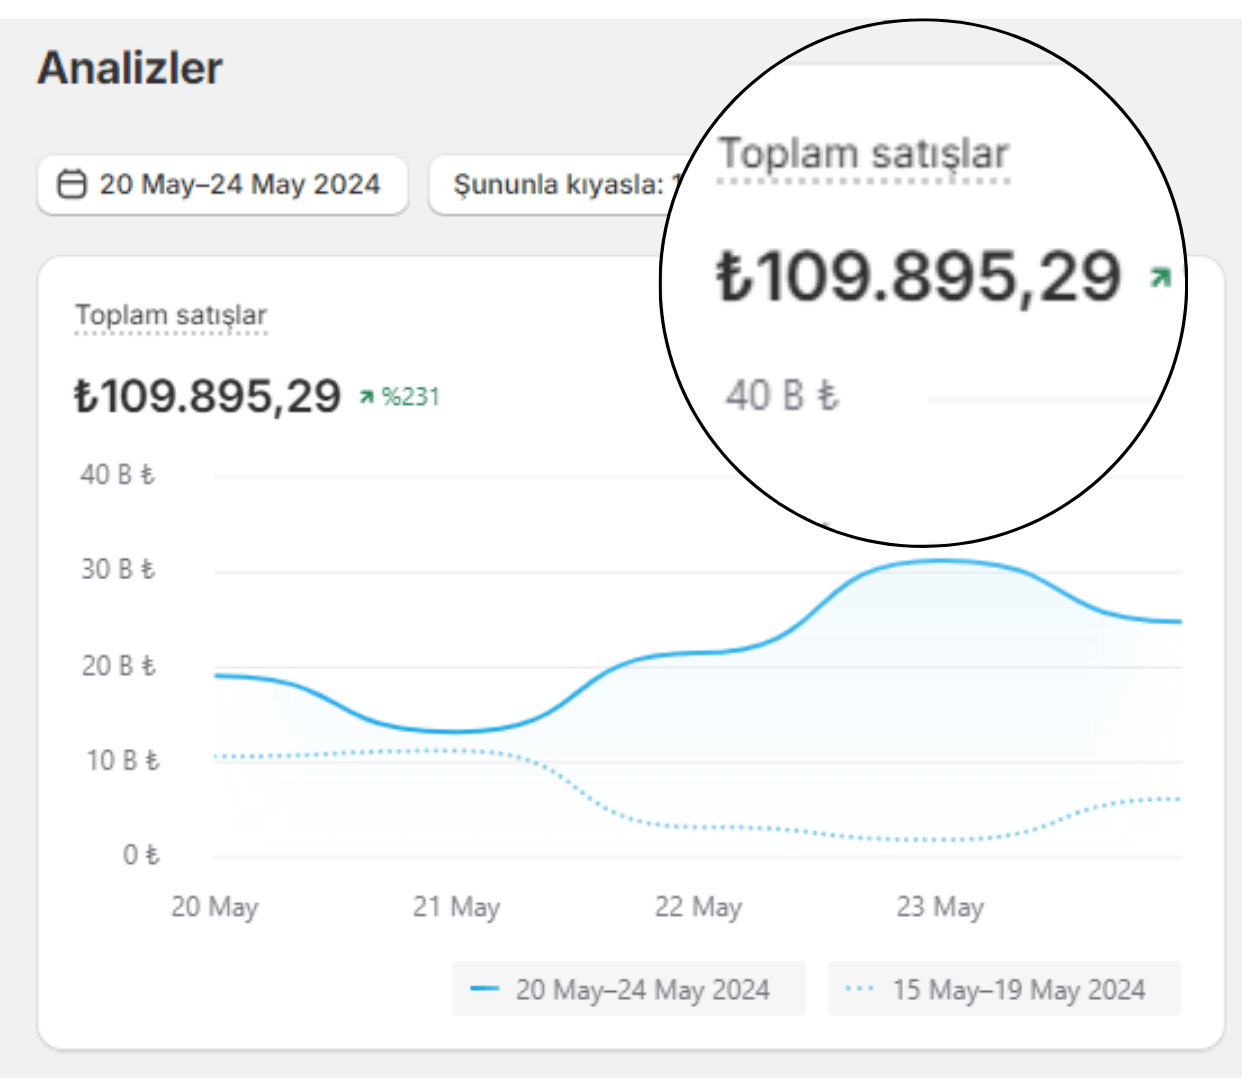The image size is (1242, 1087).
Task: Click the dotted line legend marker
Action: [860, 989]
